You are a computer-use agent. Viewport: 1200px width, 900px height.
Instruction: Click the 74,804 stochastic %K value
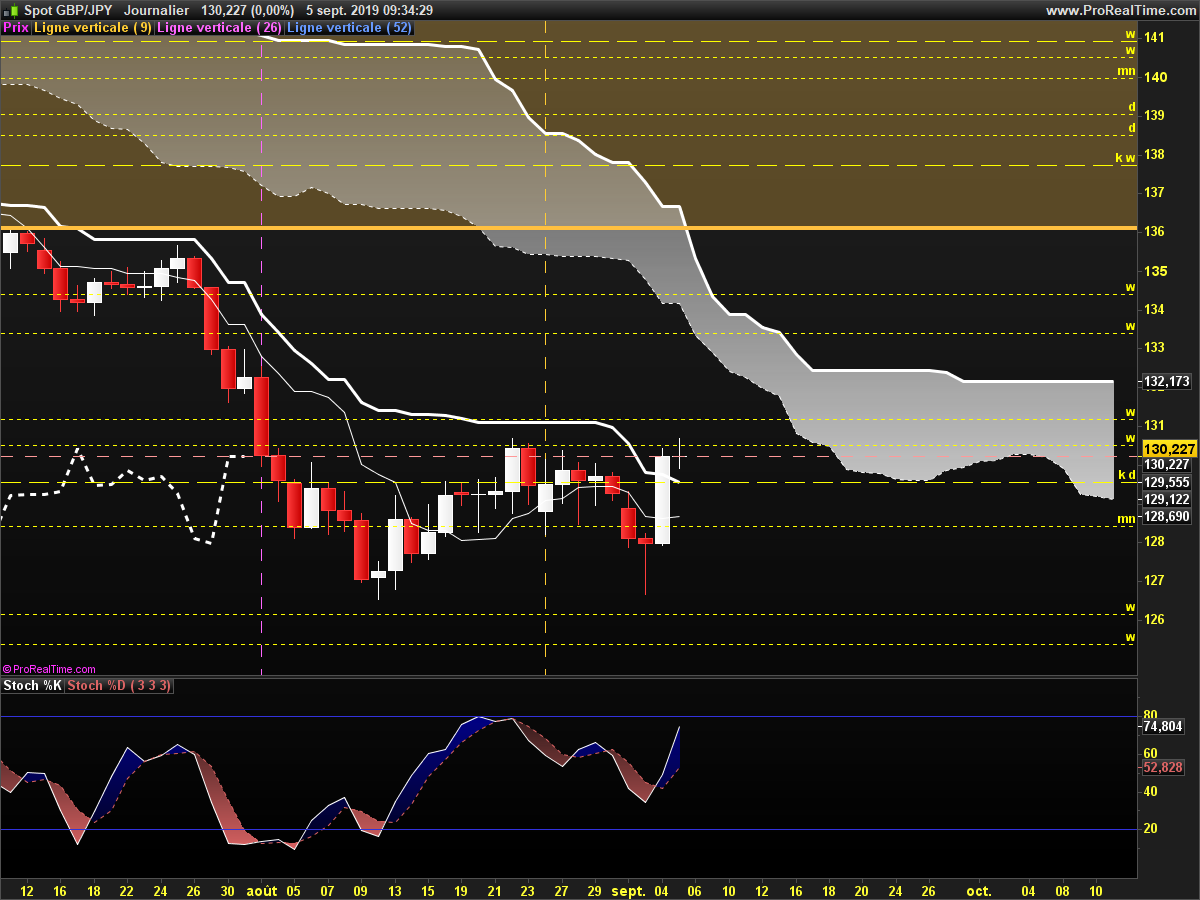pos(1162,727)
